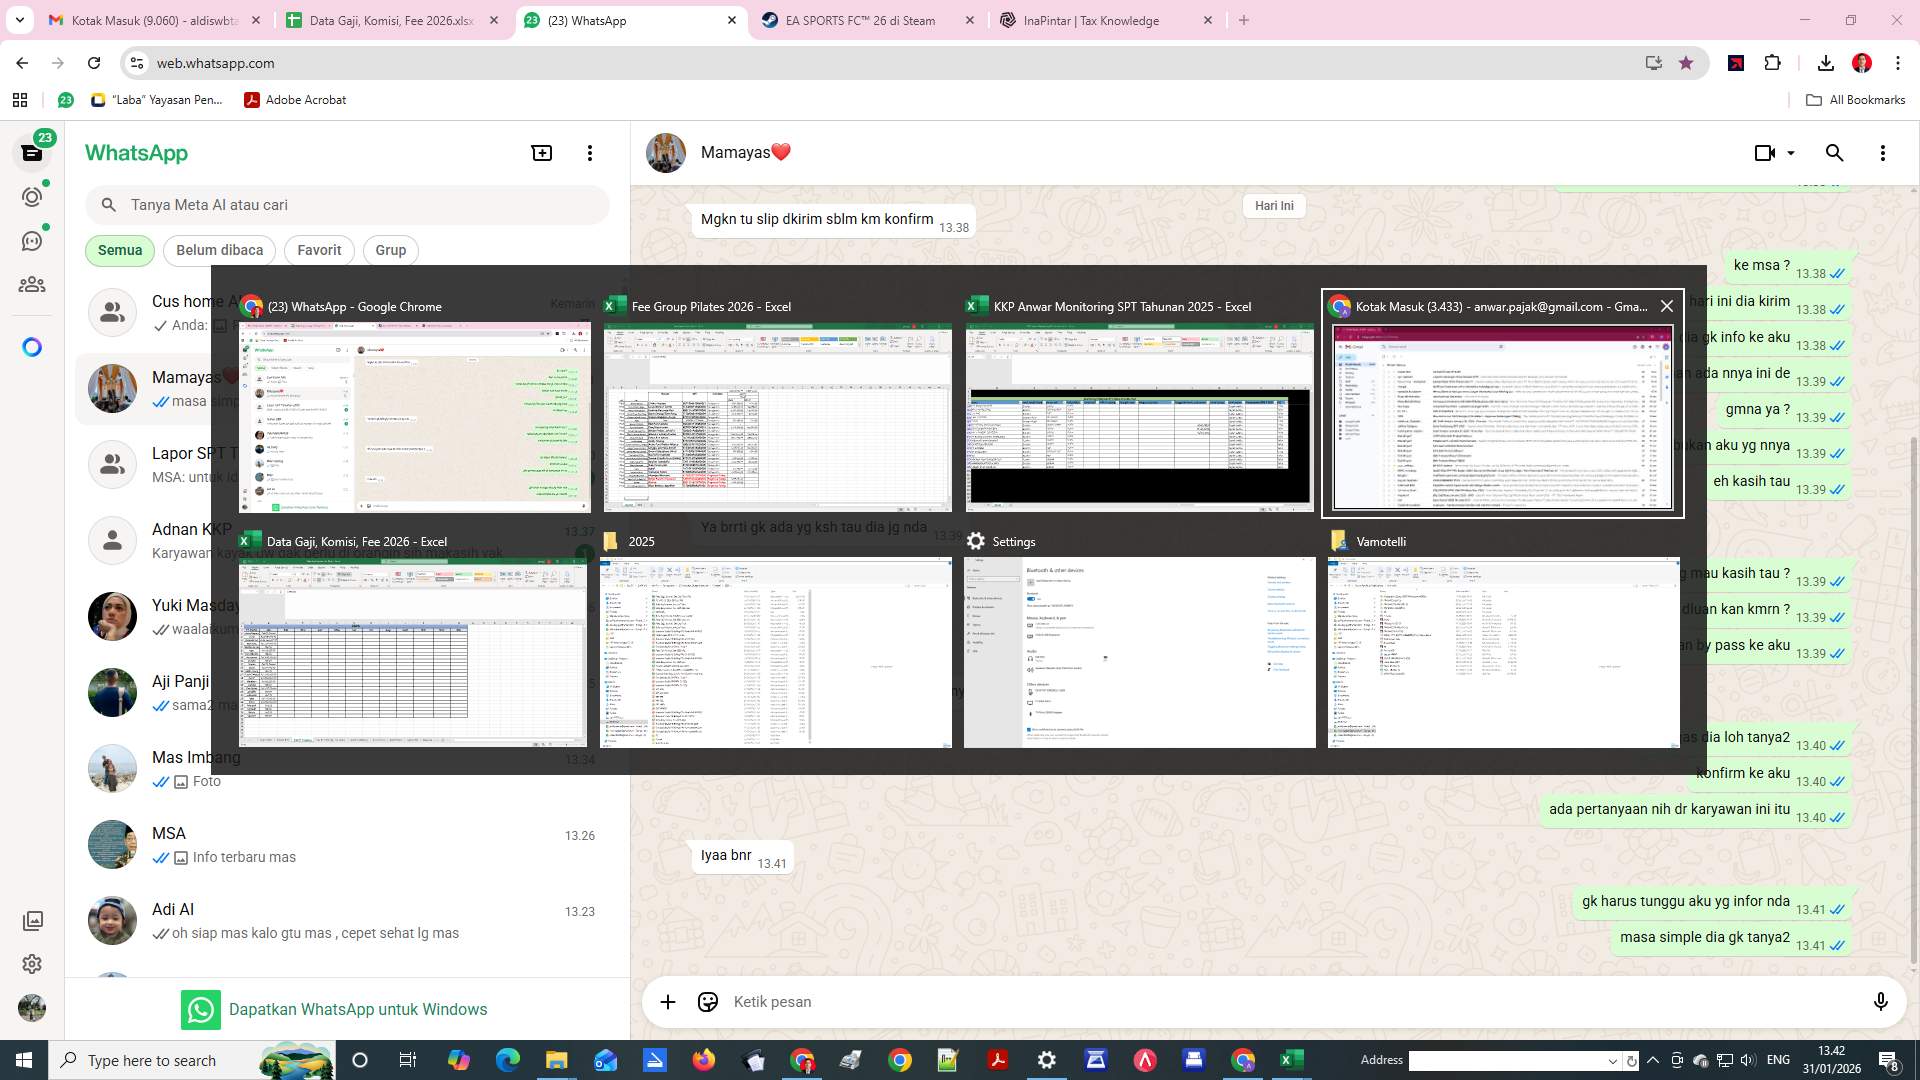Viewport: 1920px width, 1080px height.
Task: Start a new chat with the new-chat icon
Action: coord(541,152)
